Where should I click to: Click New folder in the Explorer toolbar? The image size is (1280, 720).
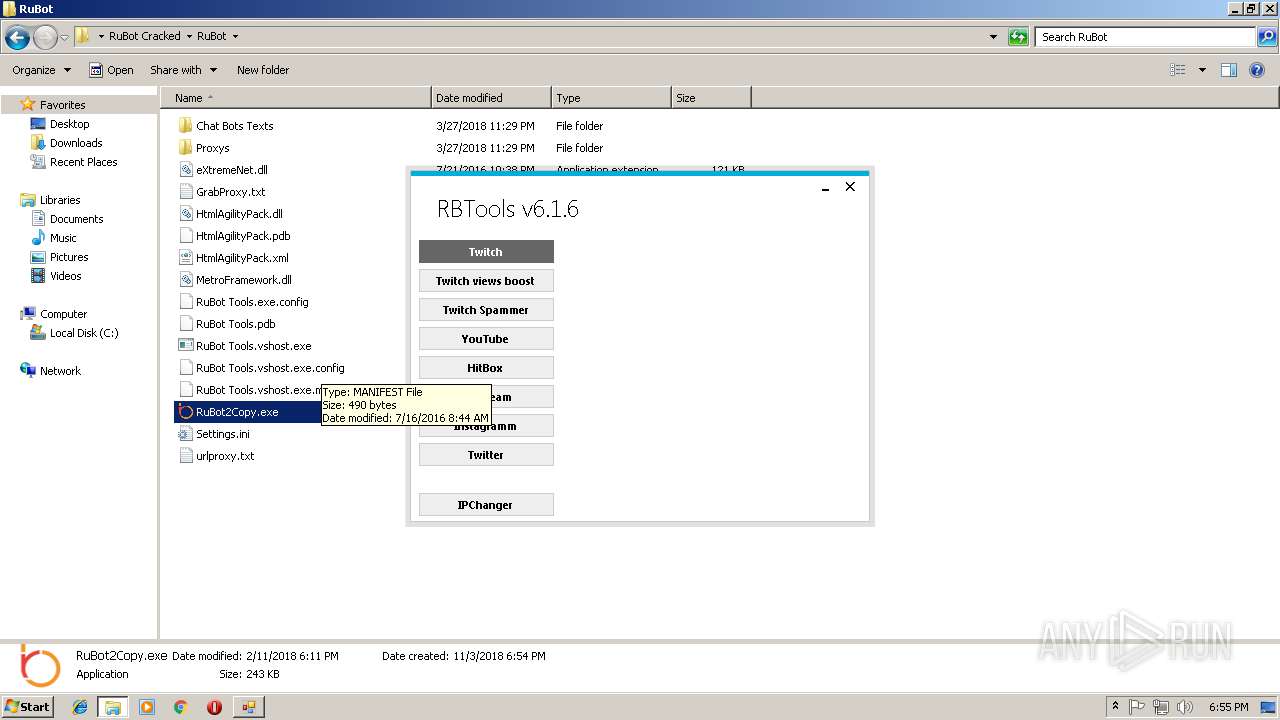[x=263, y=70]
